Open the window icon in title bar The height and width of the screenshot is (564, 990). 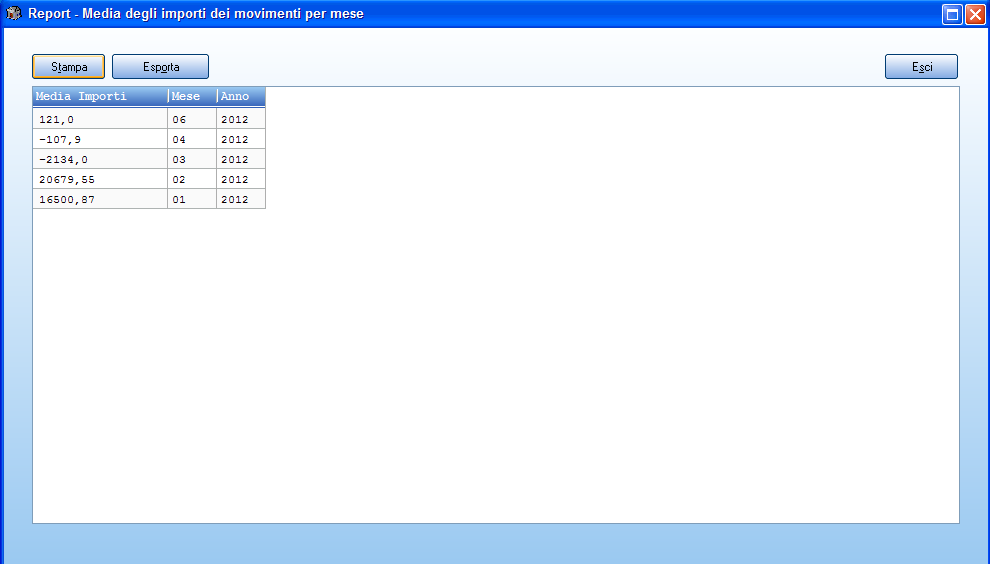(x=13, y=13)
